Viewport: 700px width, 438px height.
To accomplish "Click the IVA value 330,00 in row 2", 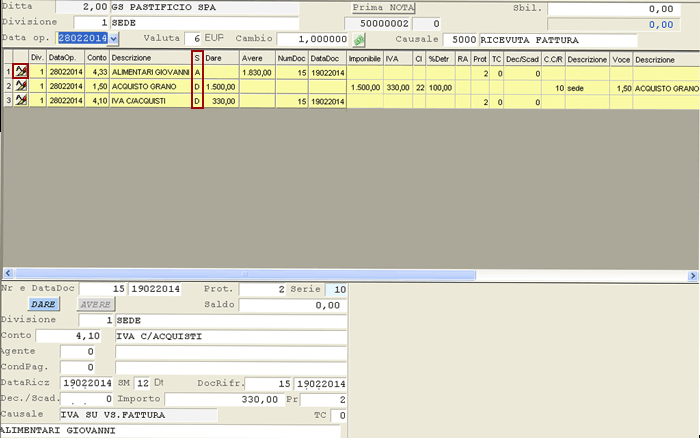I will coord(398,88).
